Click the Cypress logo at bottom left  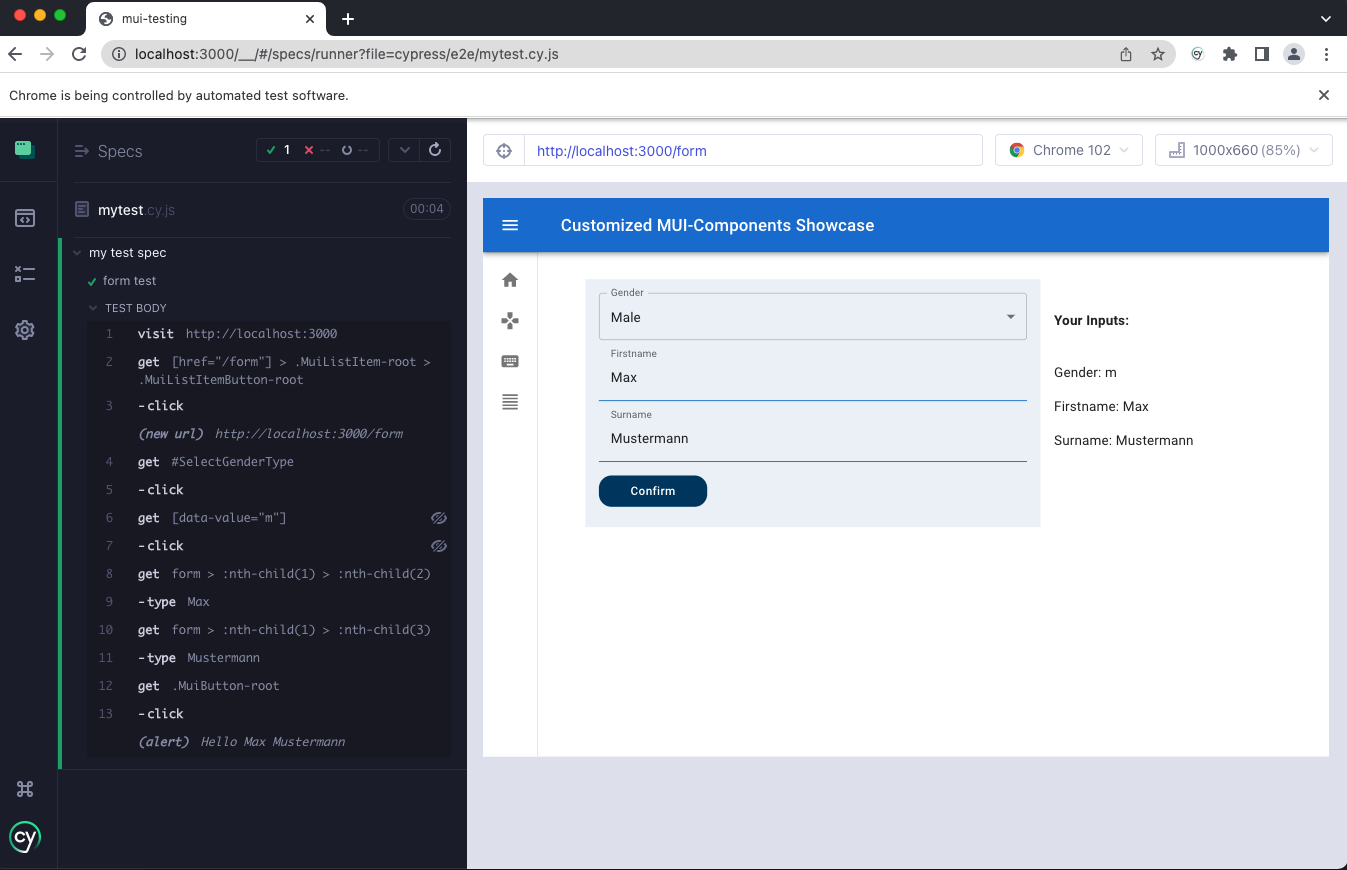click(x=25, y=837)
